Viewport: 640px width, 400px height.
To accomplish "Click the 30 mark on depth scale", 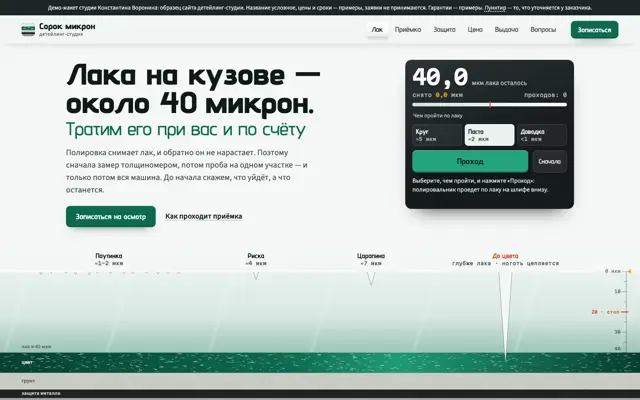I will click(x=618, y=332).
